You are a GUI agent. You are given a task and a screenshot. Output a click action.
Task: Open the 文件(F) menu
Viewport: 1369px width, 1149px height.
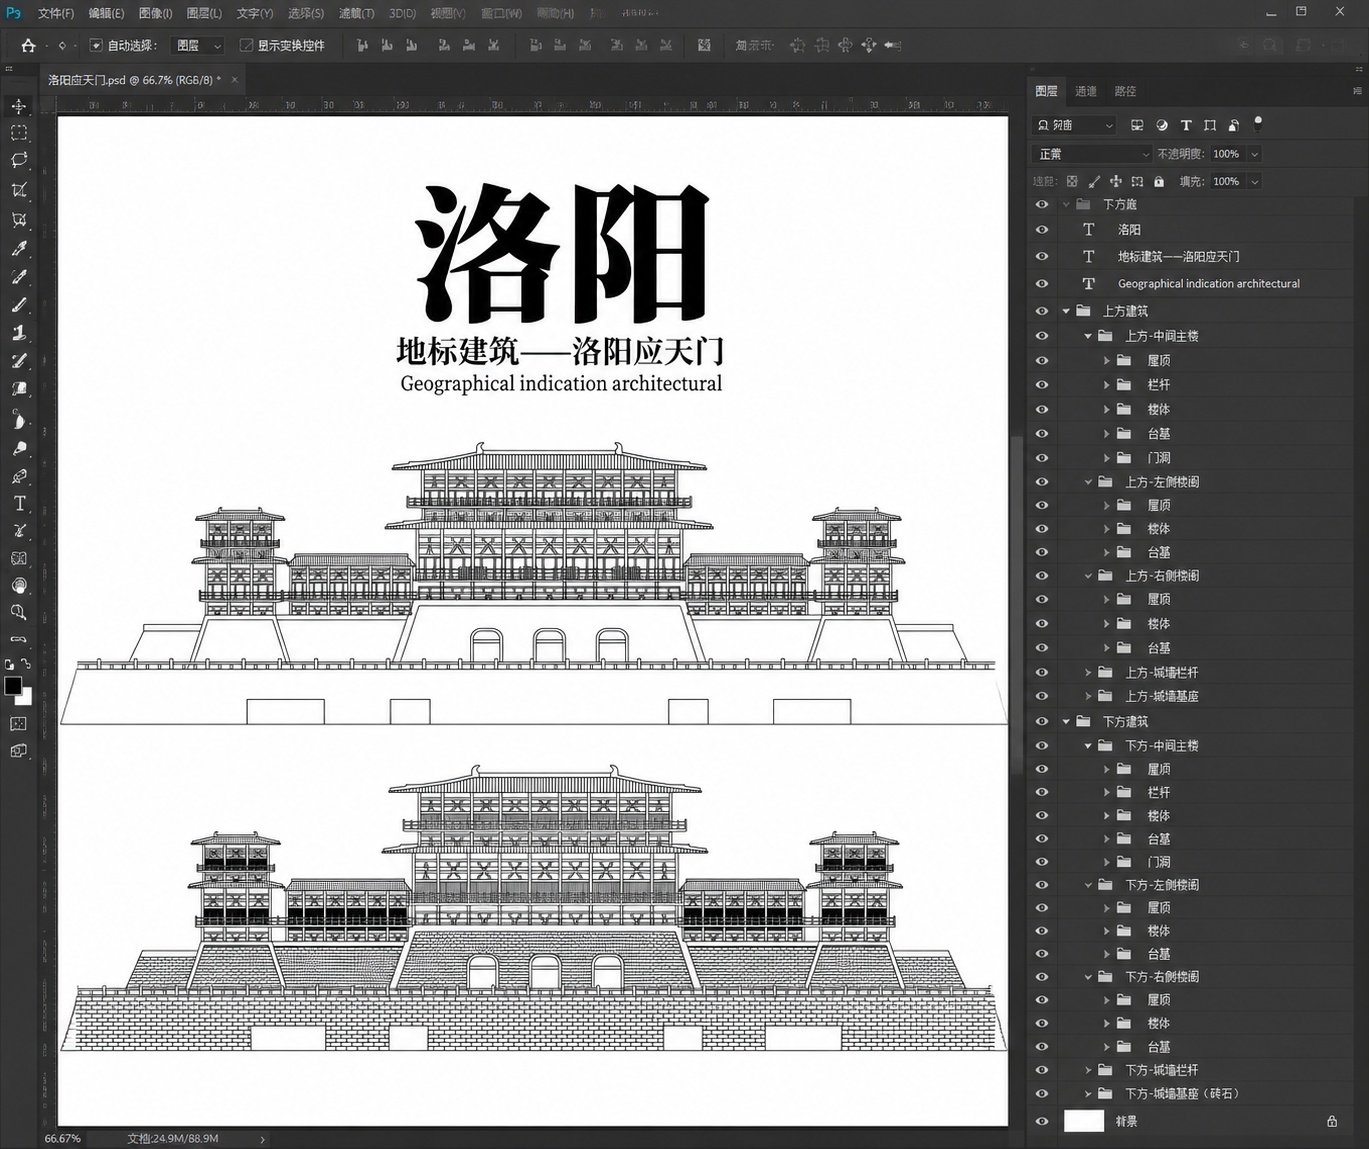[x=56, y=13]
